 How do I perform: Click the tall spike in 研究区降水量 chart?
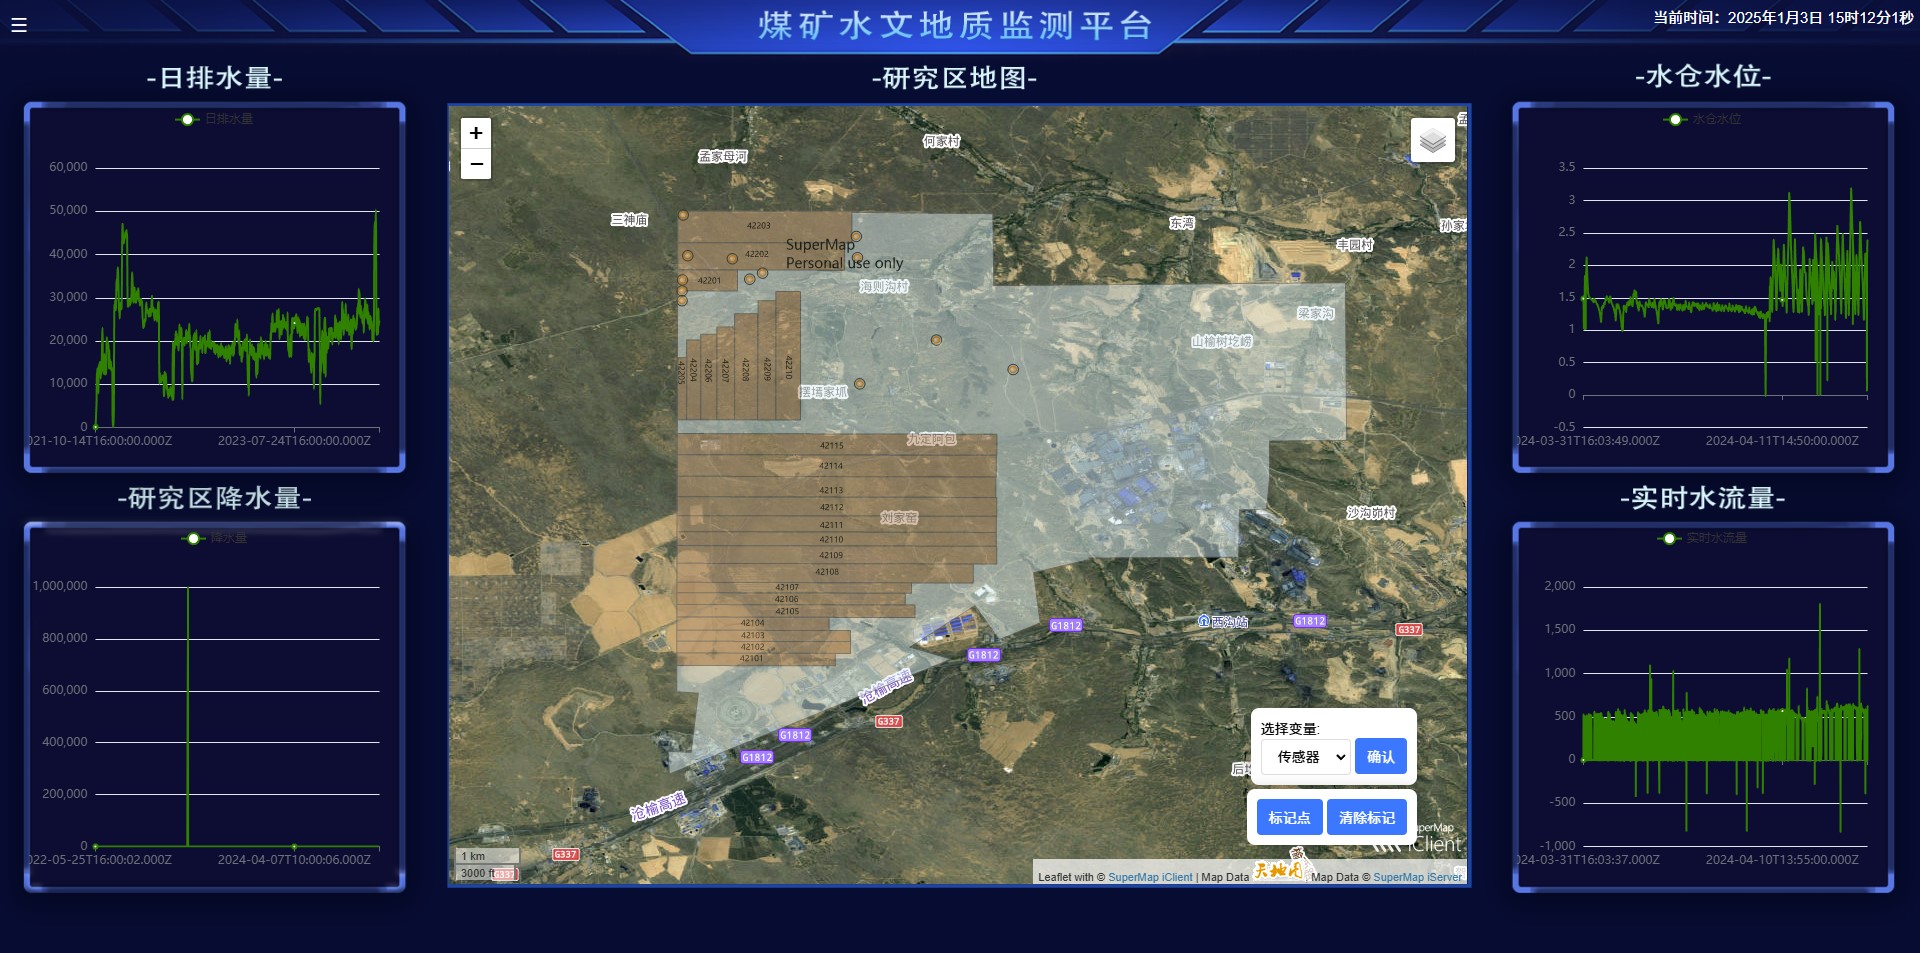point(188,700)
